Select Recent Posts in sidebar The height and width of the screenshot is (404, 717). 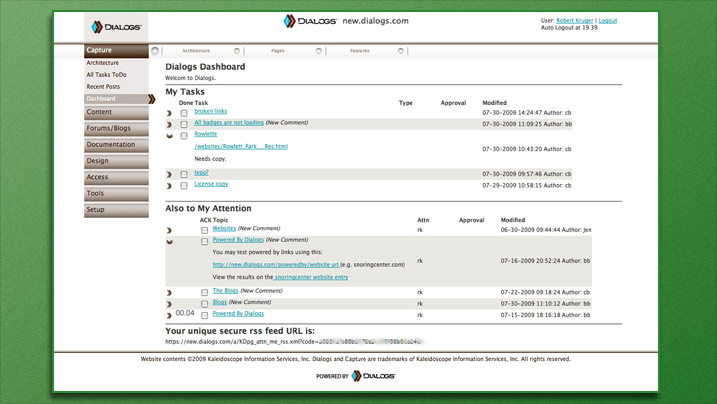103,86
